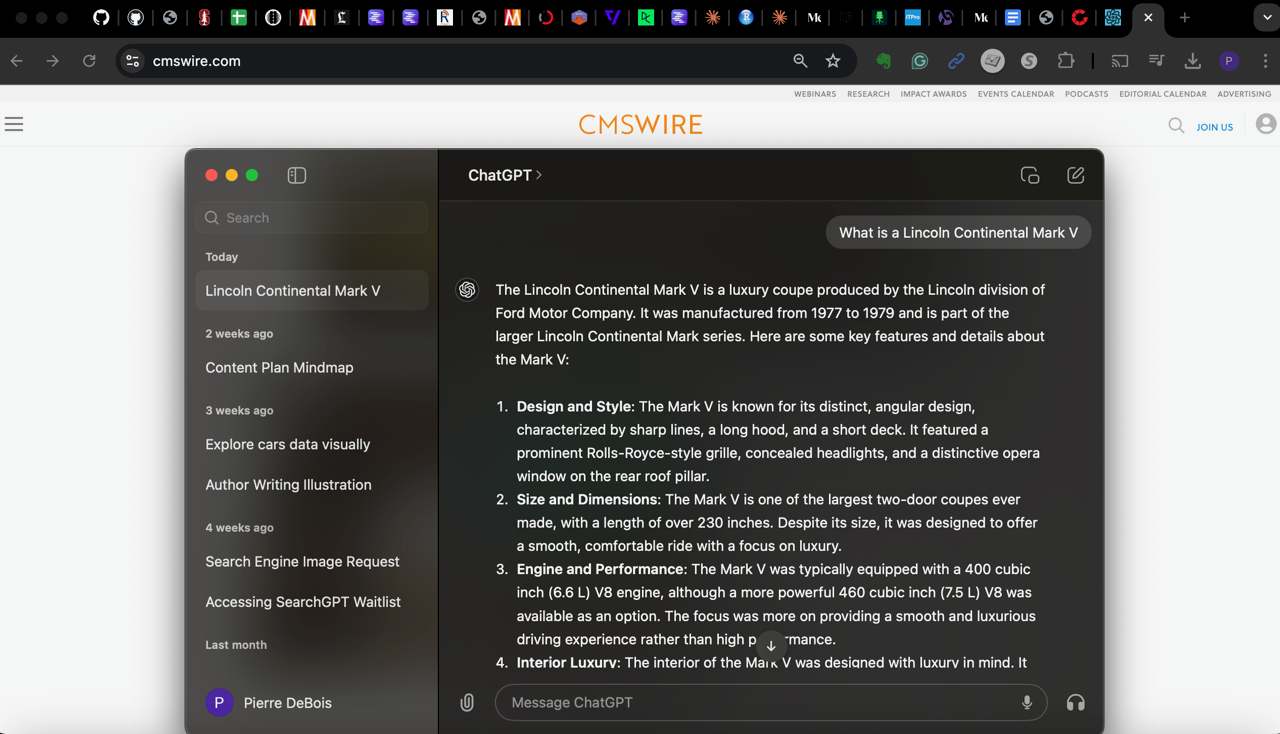Viewport: 1280px width, 734px height.
Task: Open the Research link
Action: [868, 94]
